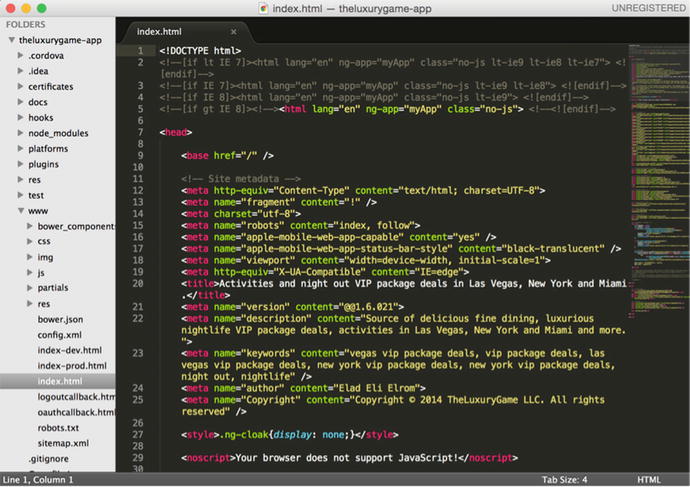Collapse the theluxurygame-app root folder
690x487 pixels.
(x=12, y=40)
